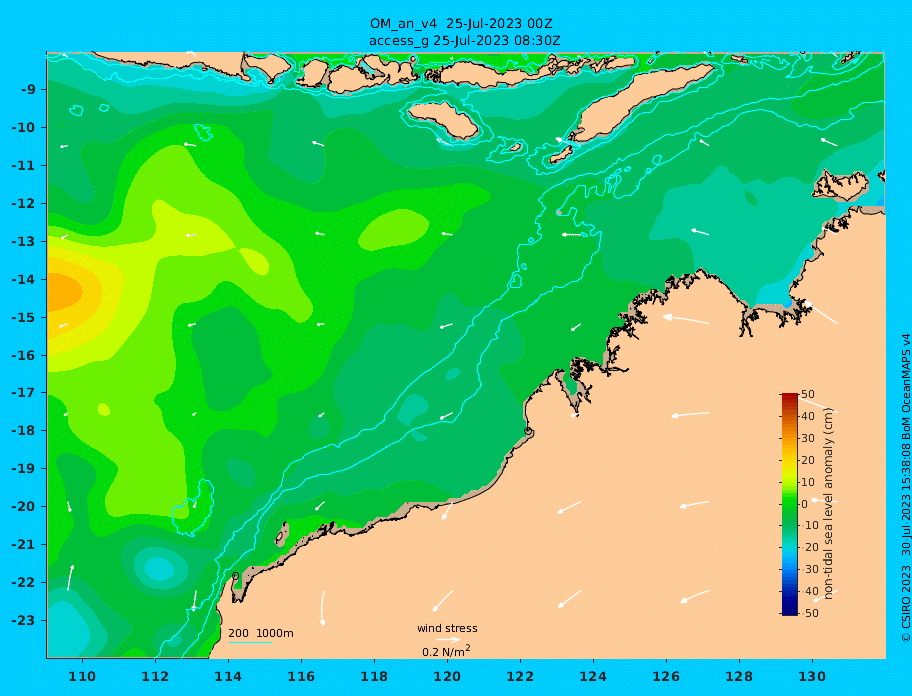Click longitude label 130
This screenshot has height=696, width=912.
(812, 676)
